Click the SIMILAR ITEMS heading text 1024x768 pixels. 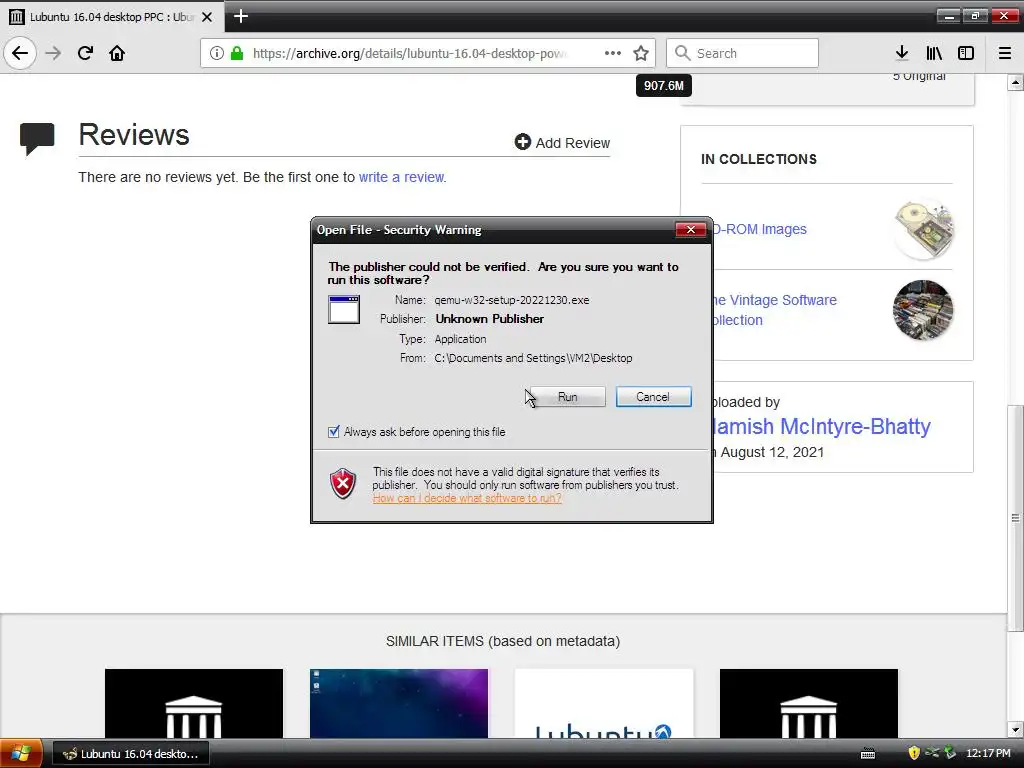click(x=503, y=641)
